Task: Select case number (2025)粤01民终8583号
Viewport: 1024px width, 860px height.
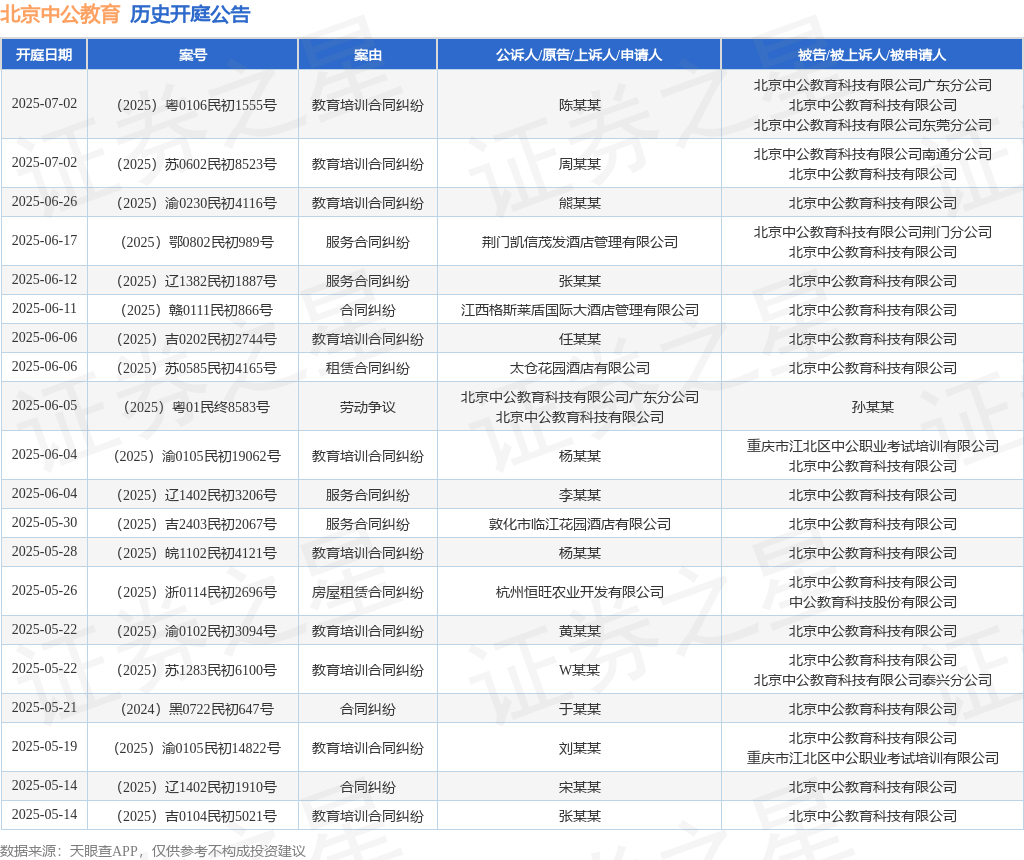Action: point(197,407)
